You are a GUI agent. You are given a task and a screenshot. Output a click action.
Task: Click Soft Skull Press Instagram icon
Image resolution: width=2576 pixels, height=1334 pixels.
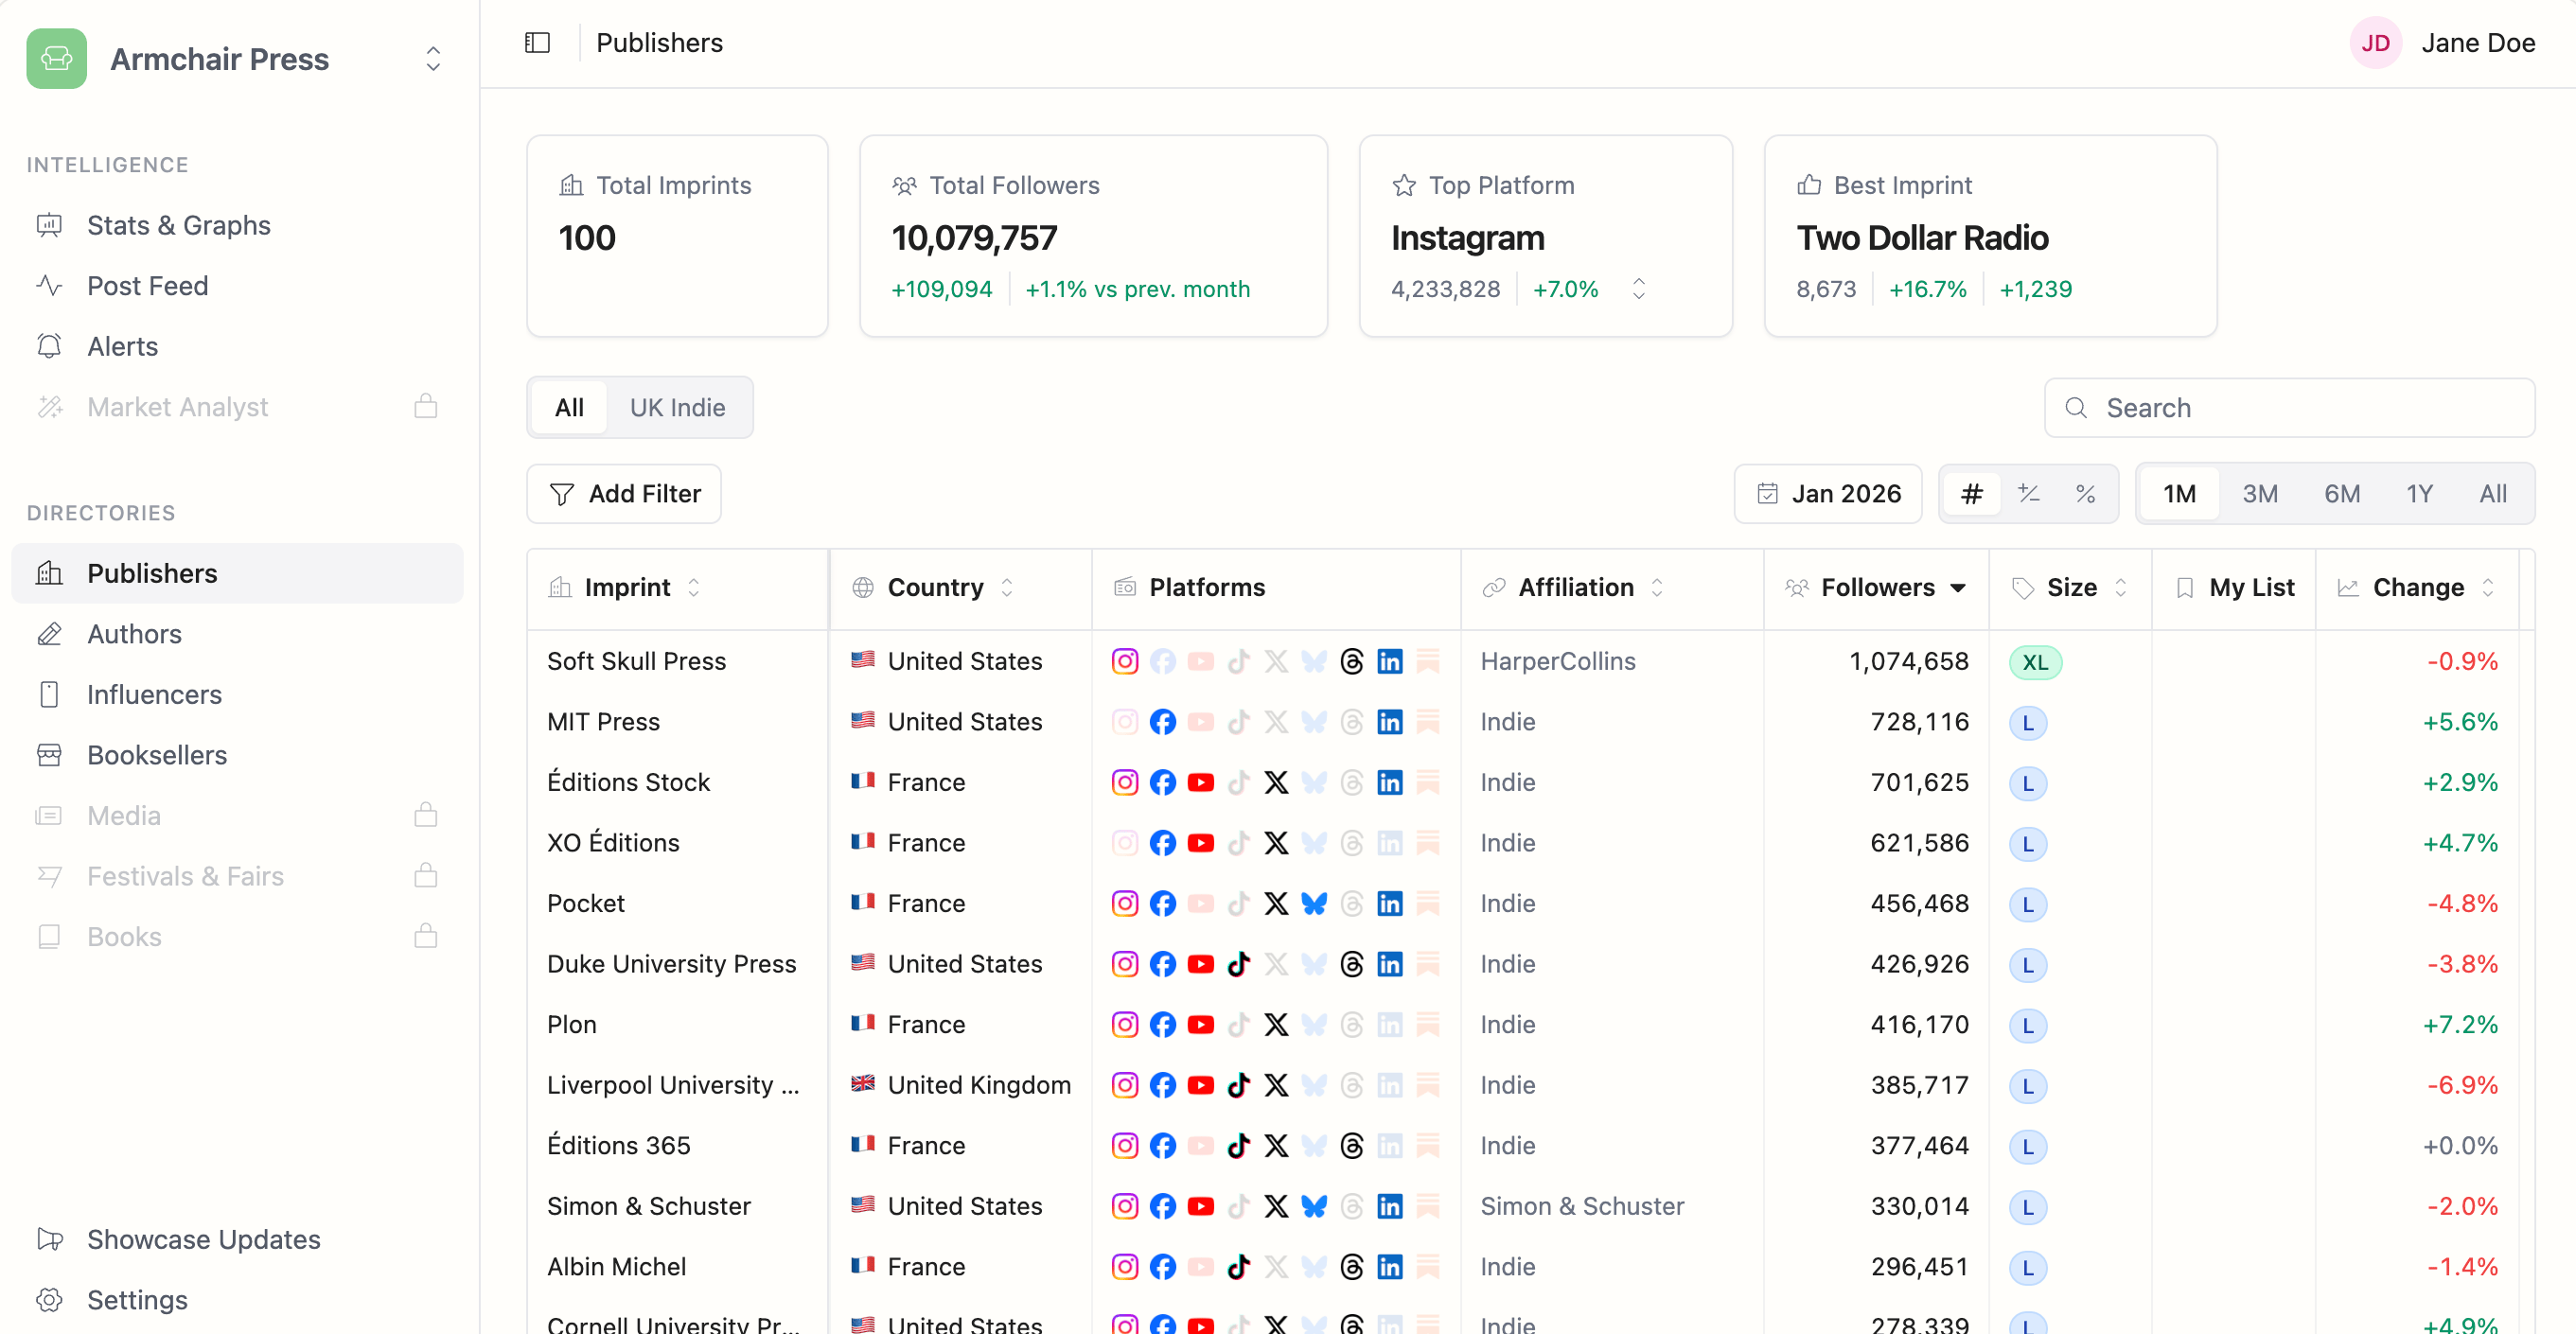click(1124, 661)
